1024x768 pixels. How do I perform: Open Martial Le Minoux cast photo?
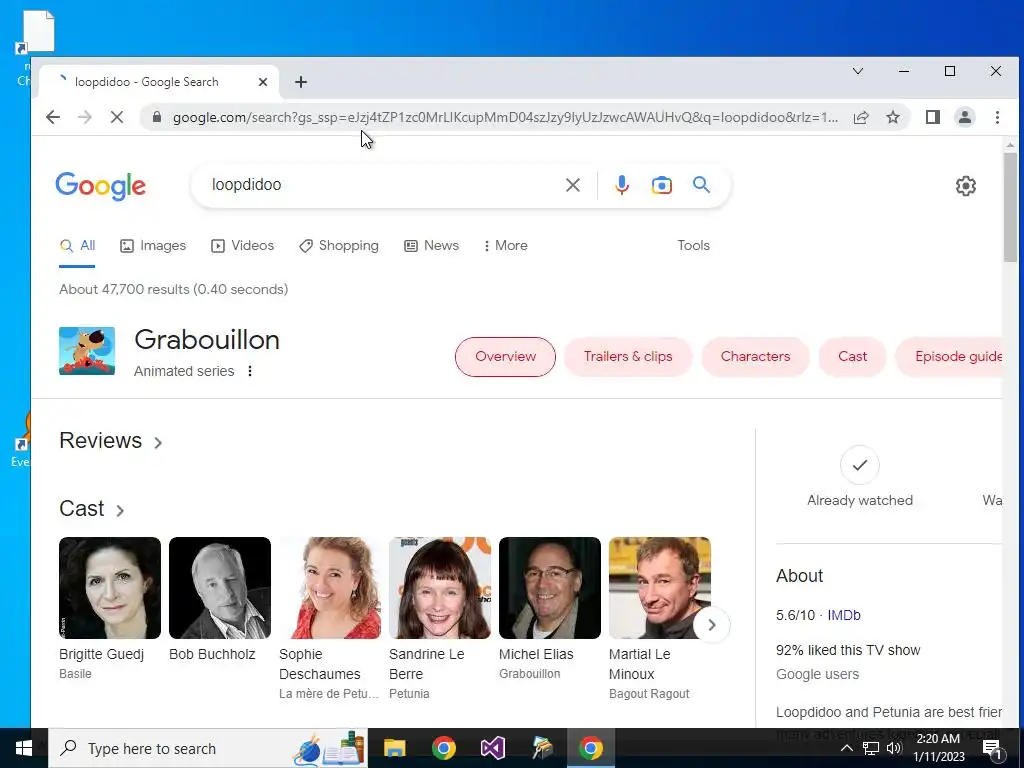point(660,588)
